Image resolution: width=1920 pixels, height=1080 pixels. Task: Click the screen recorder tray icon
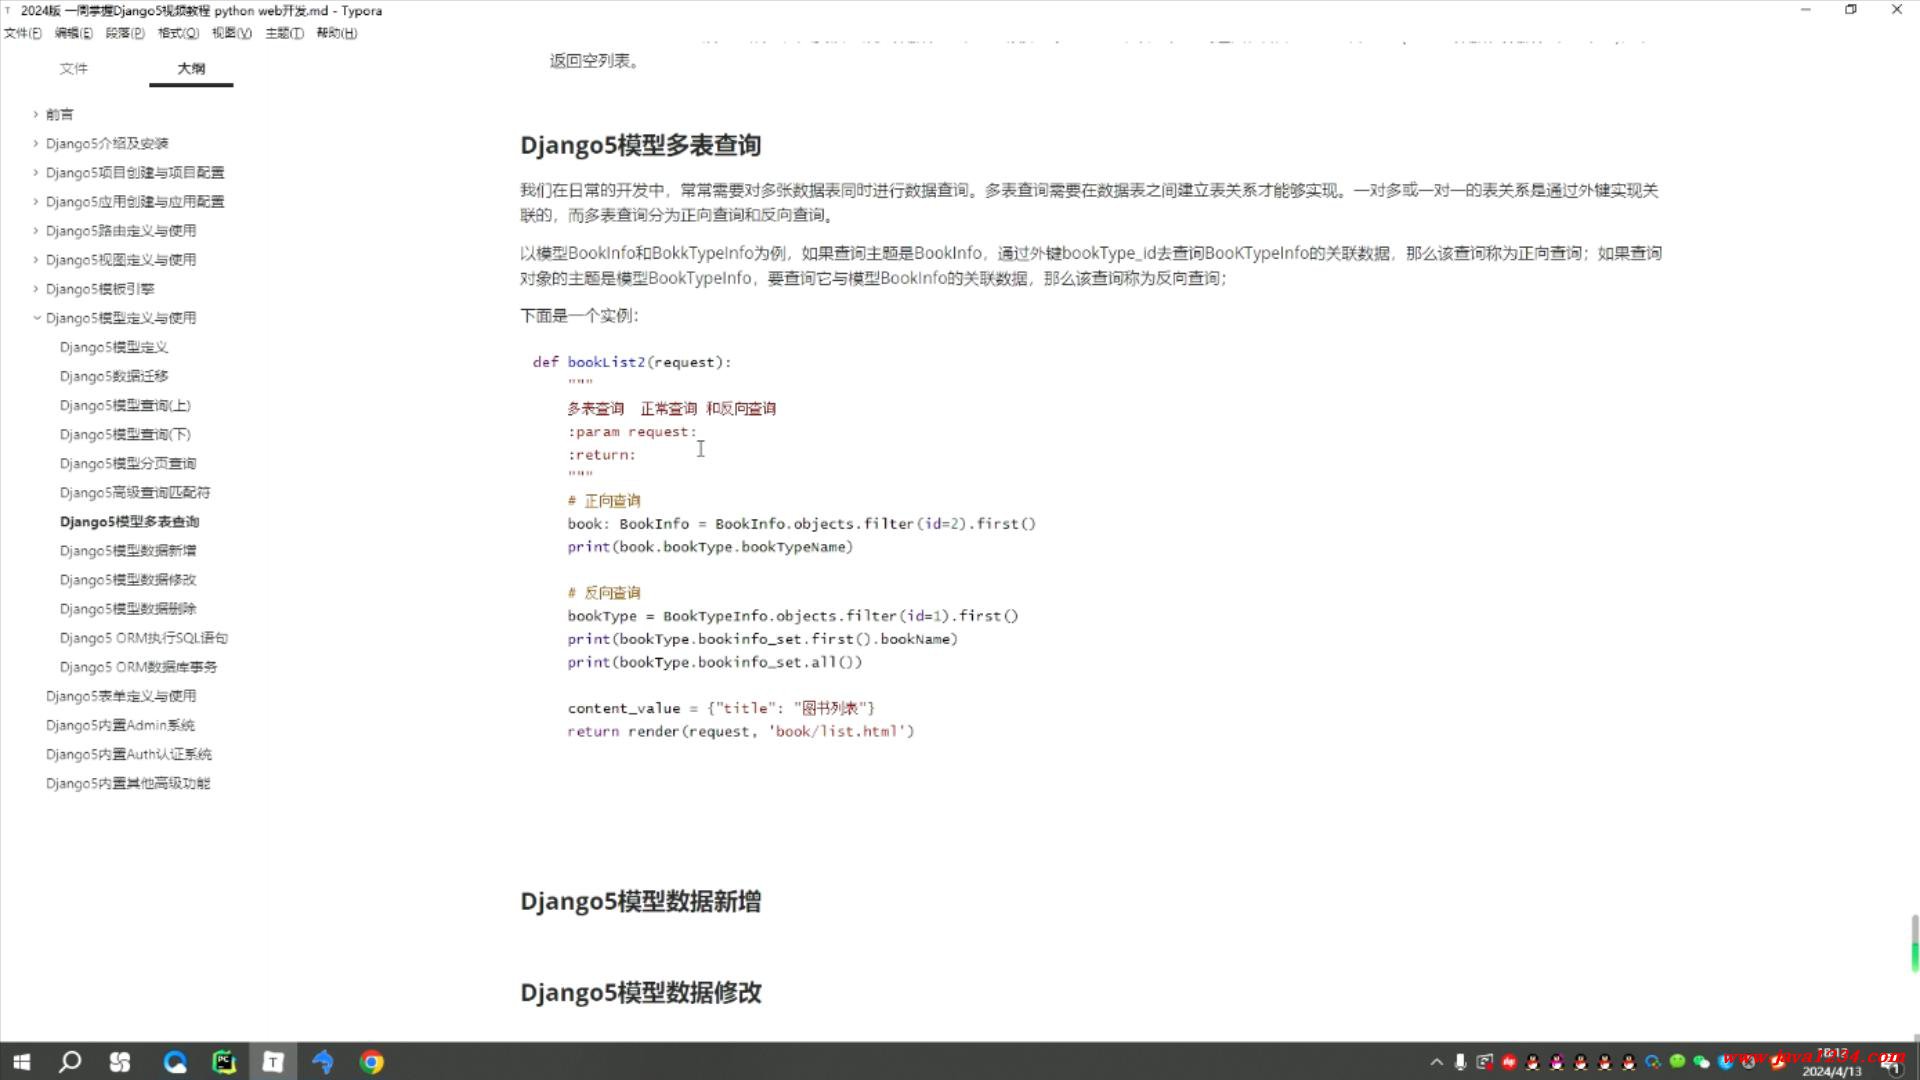[1484, 1062]
